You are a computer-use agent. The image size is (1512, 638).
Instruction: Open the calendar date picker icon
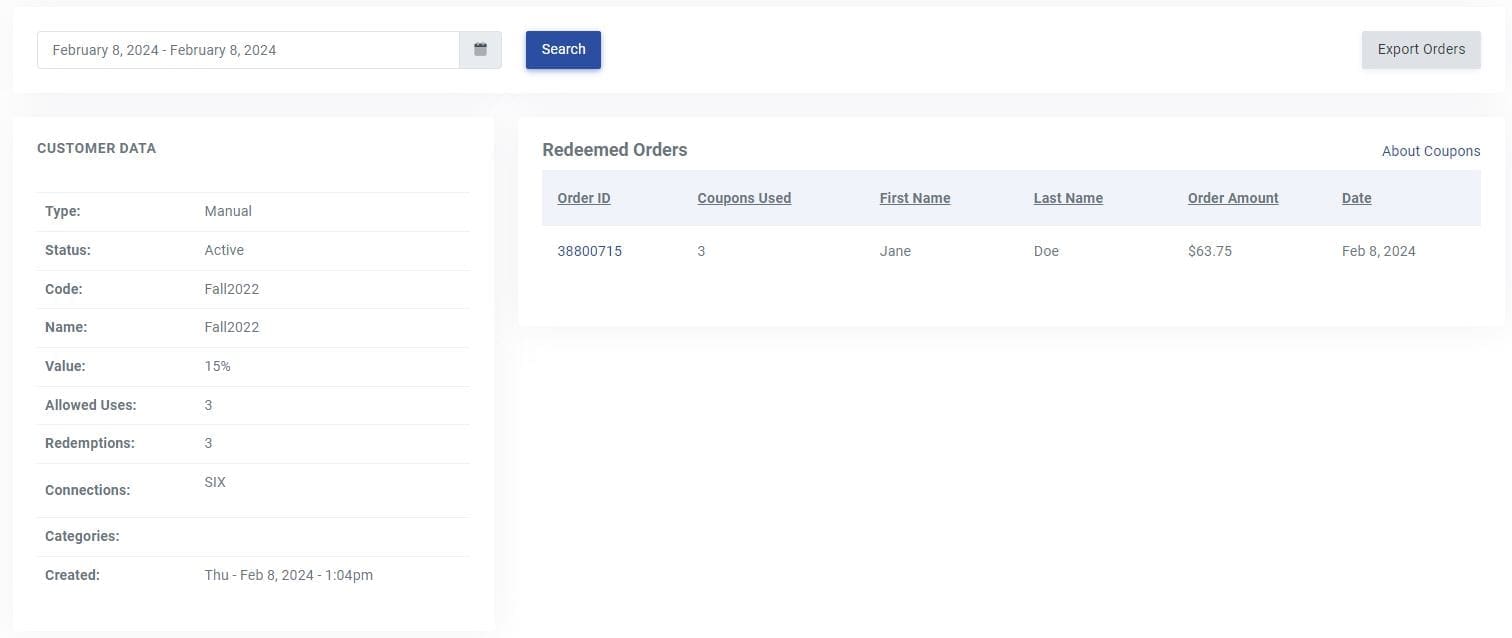tap(480, 50)
